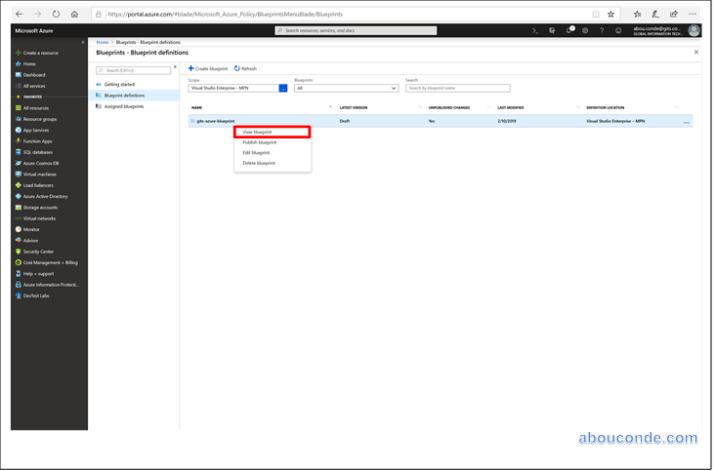The width and height of the screenshot is (714, 471).
Task: Click the Home breadcrumb link
Action: 102,42
